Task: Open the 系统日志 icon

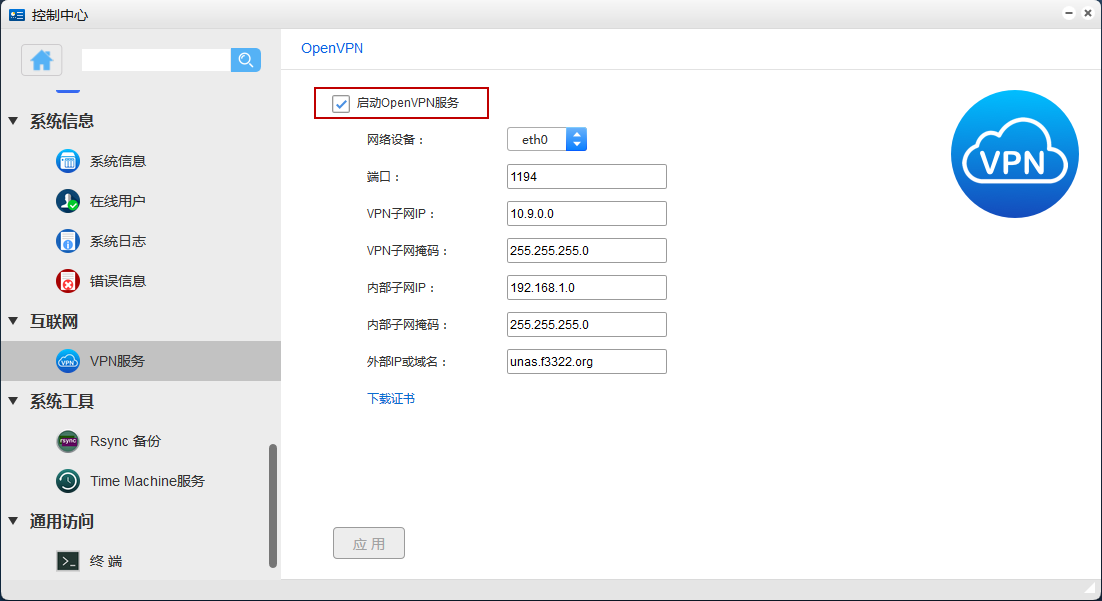Action: click(68, 241)
